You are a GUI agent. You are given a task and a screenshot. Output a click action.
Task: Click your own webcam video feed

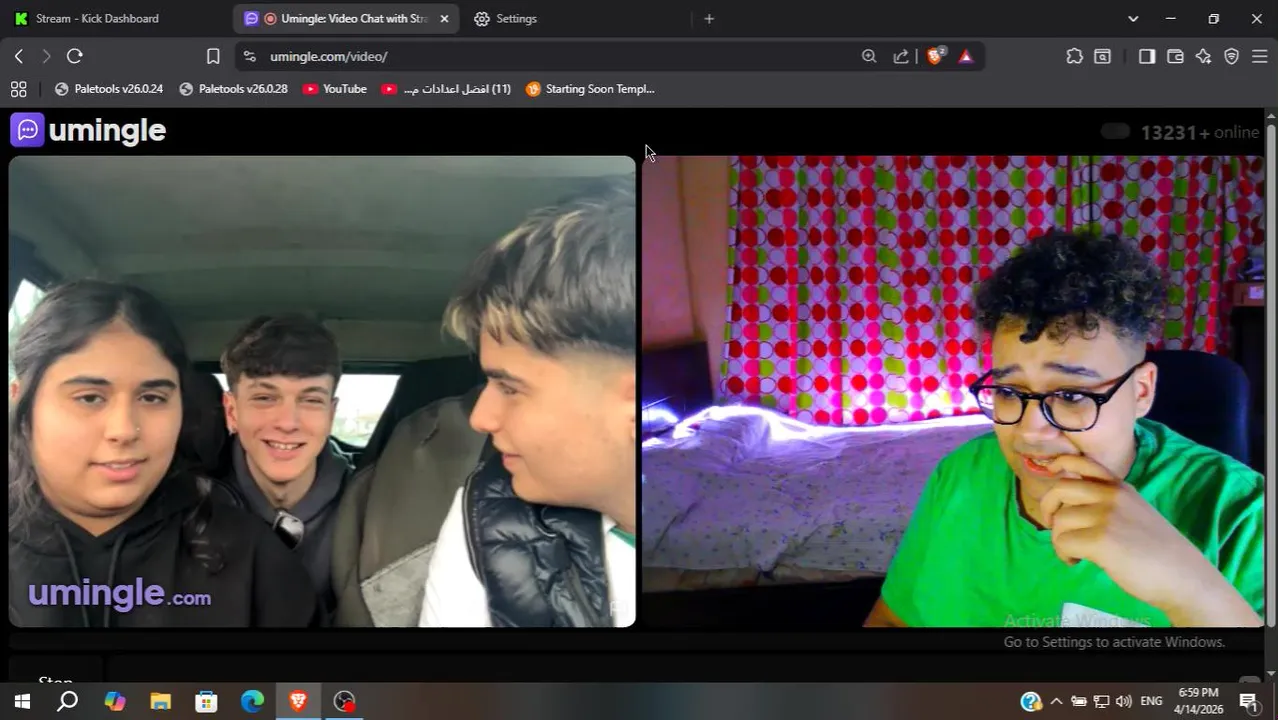pos(953,391)
